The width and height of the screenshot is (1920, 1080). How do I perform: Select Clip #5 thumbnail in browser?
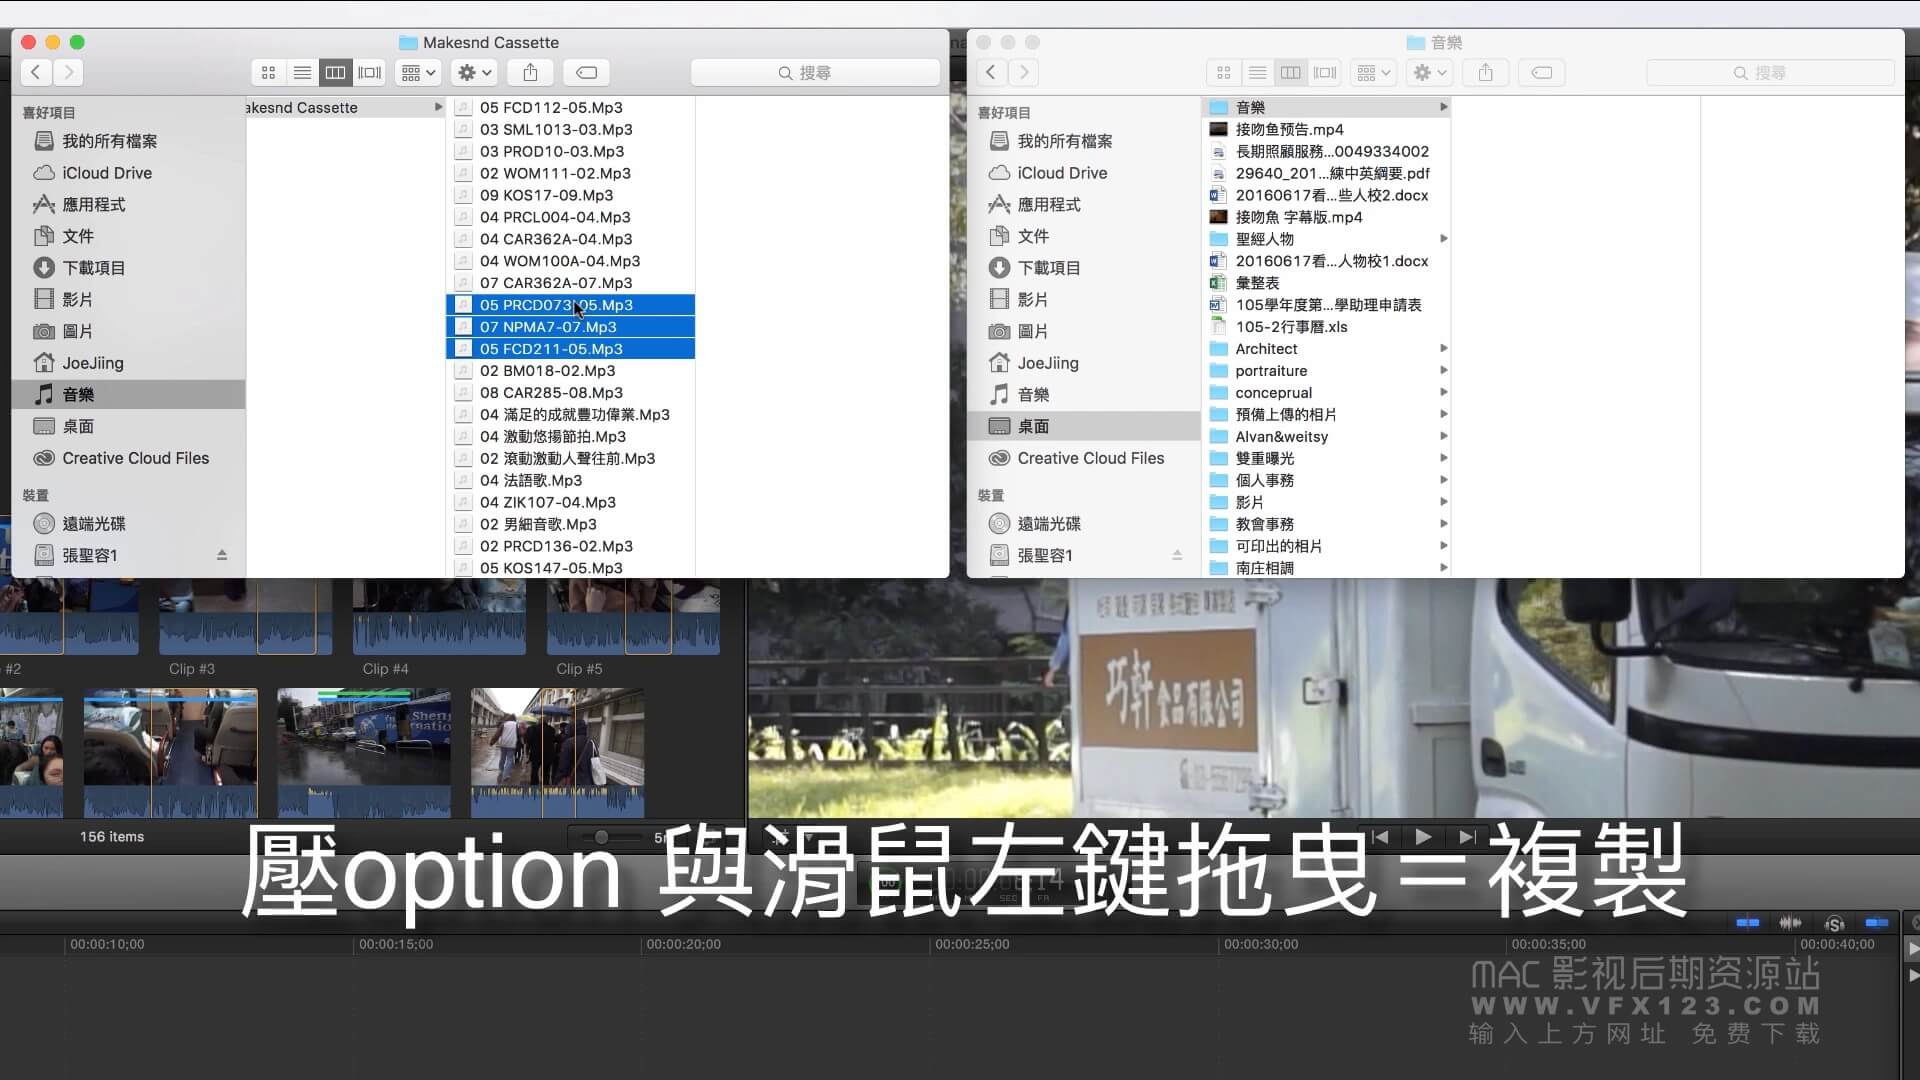(633, 617)
